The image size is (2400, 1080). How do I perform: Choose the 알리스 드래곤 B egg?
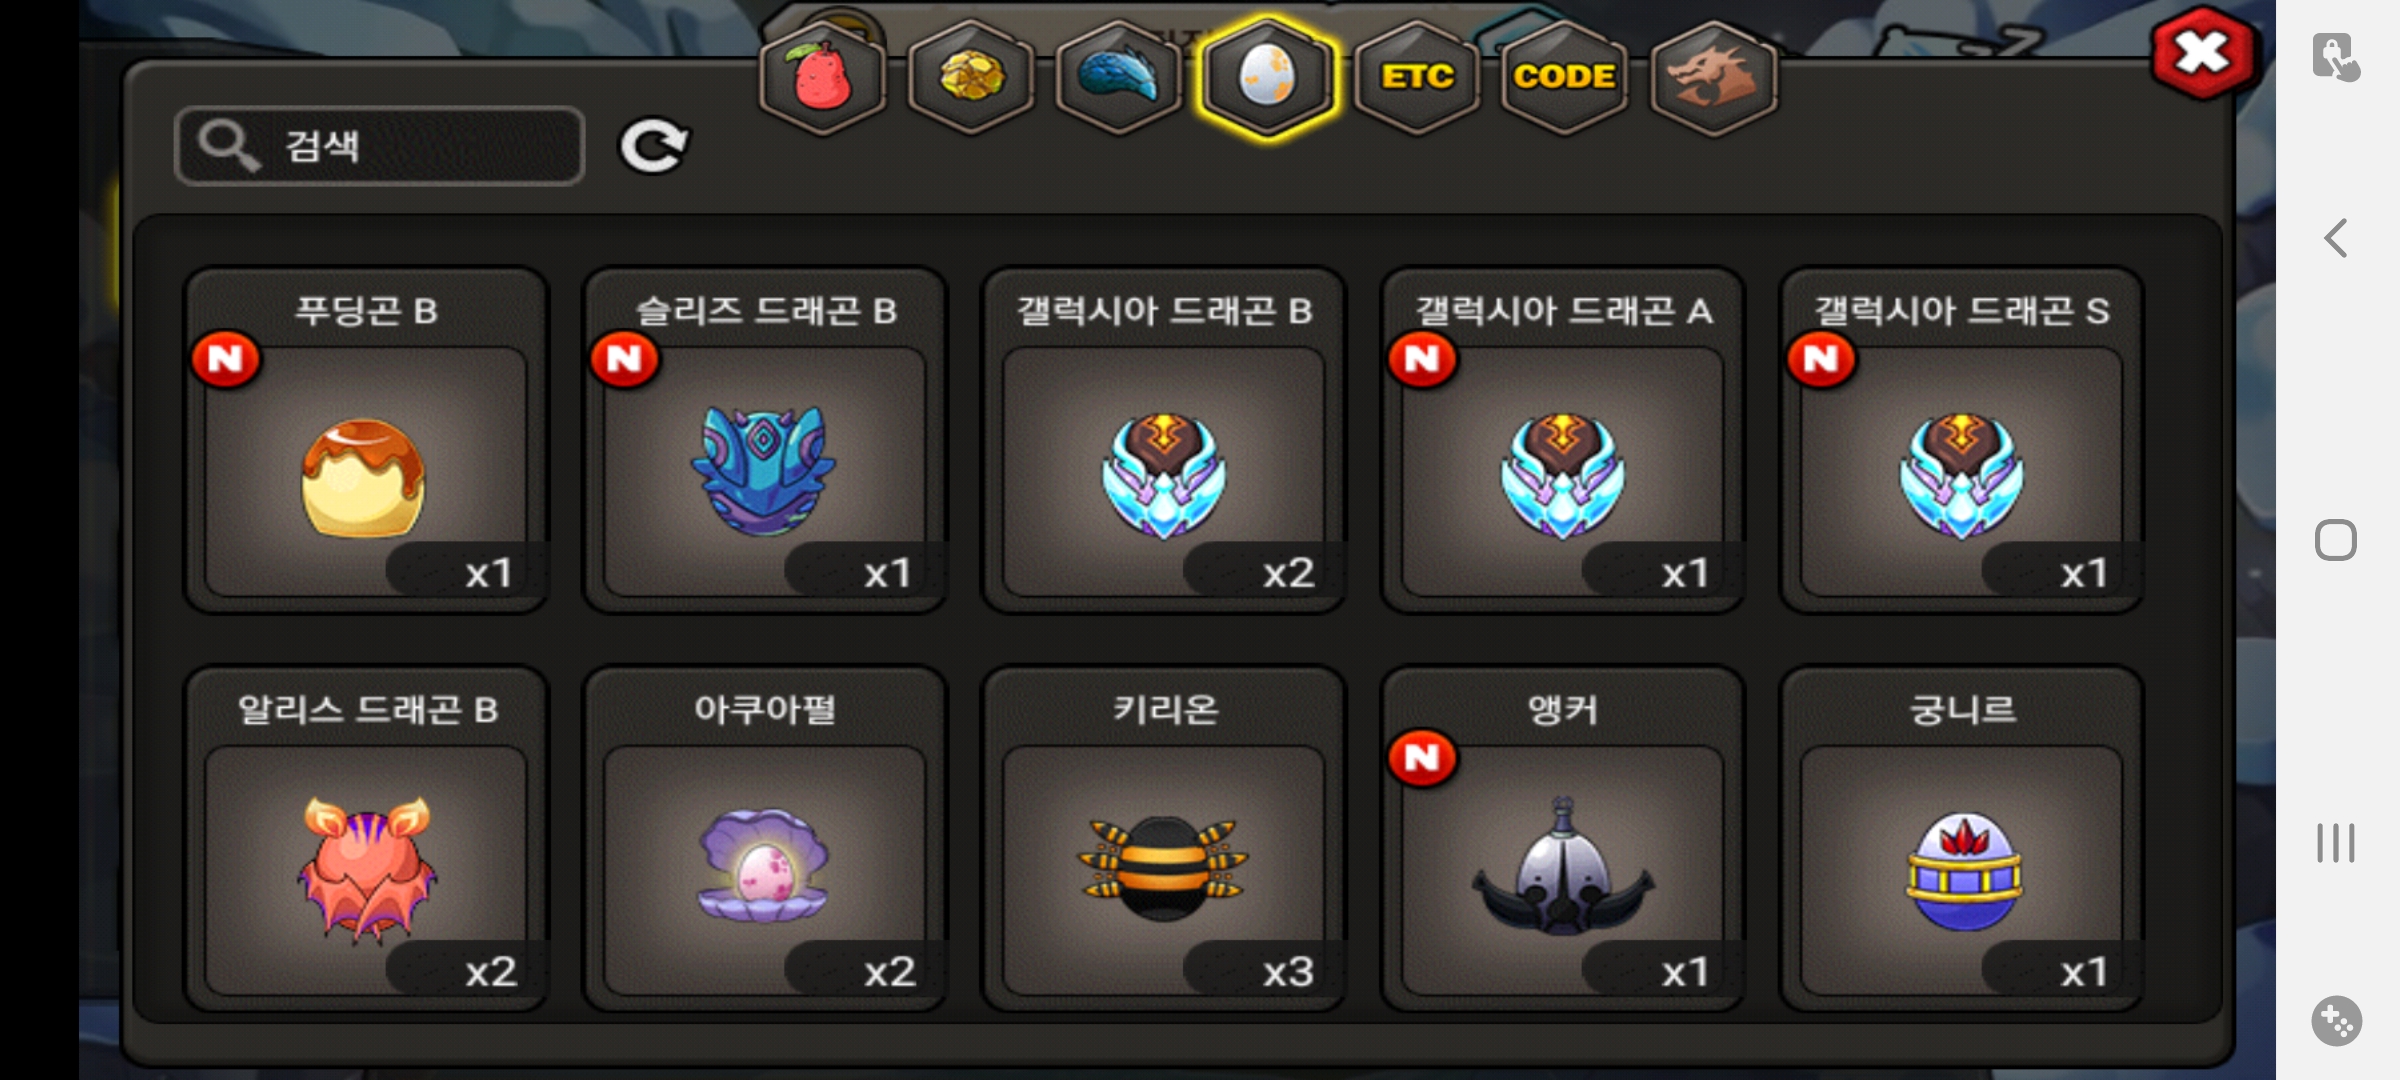click(366, 839)
